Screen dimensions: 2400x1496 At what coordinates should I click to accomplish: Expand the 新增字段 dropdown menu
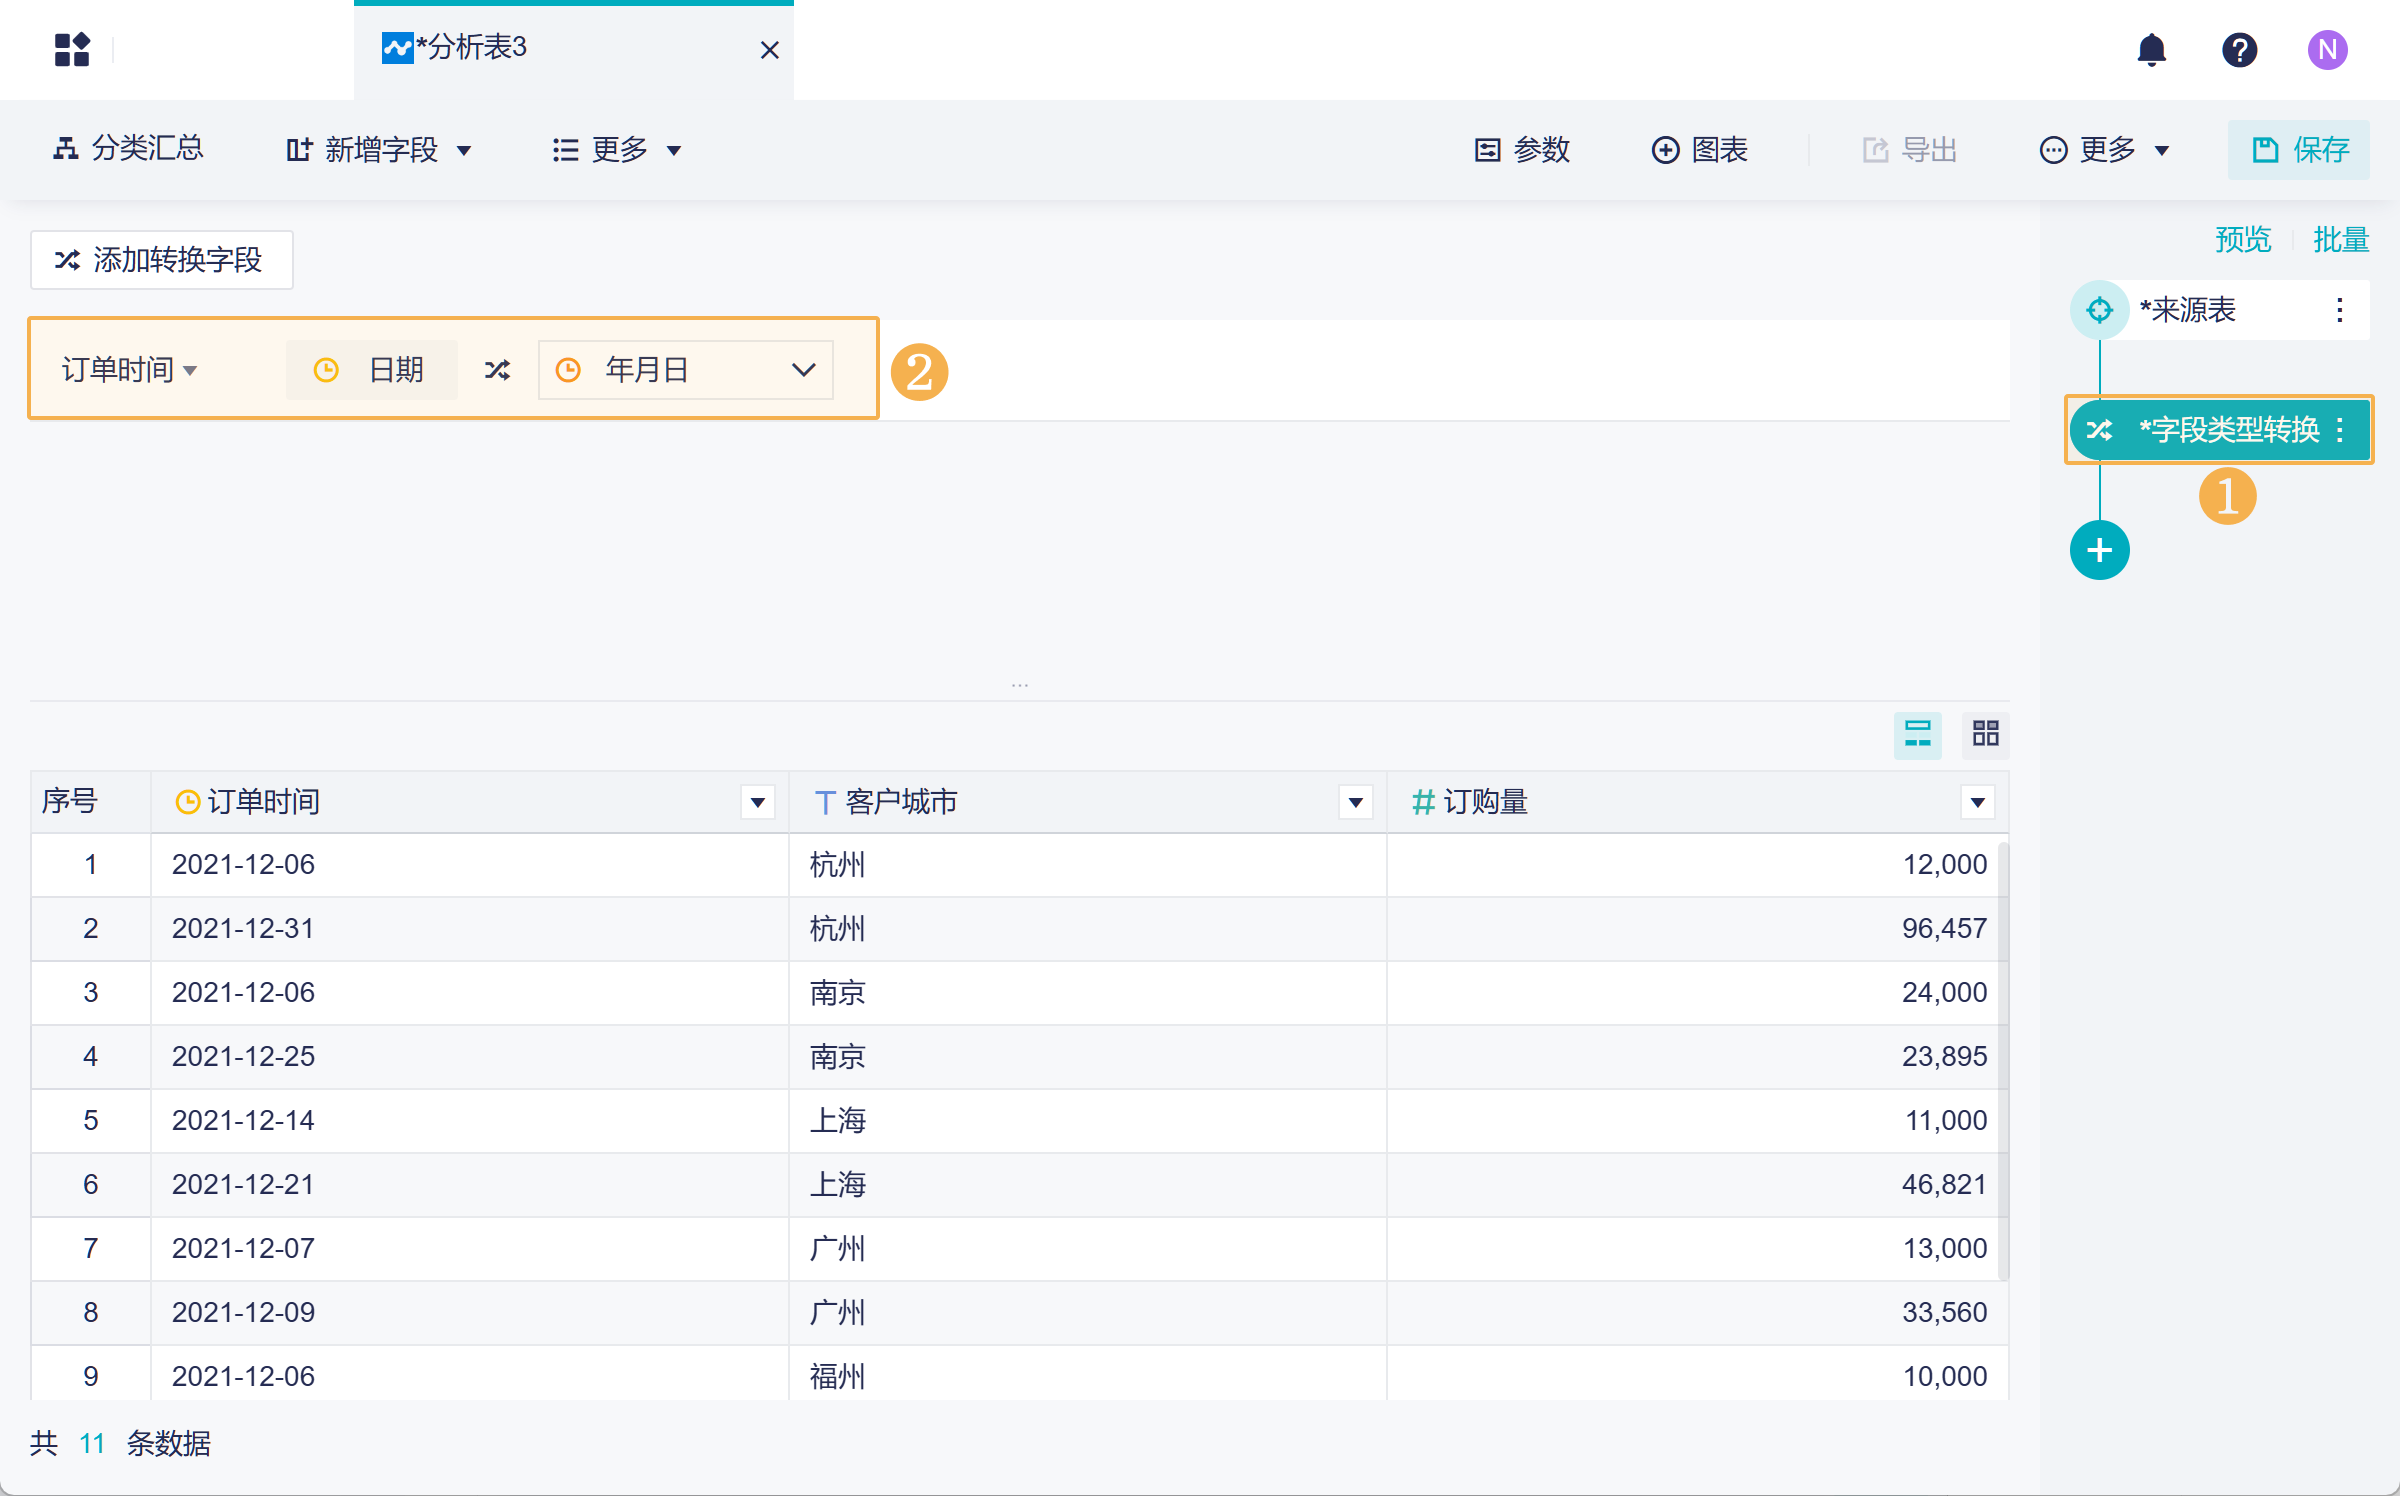coord(380,150)
